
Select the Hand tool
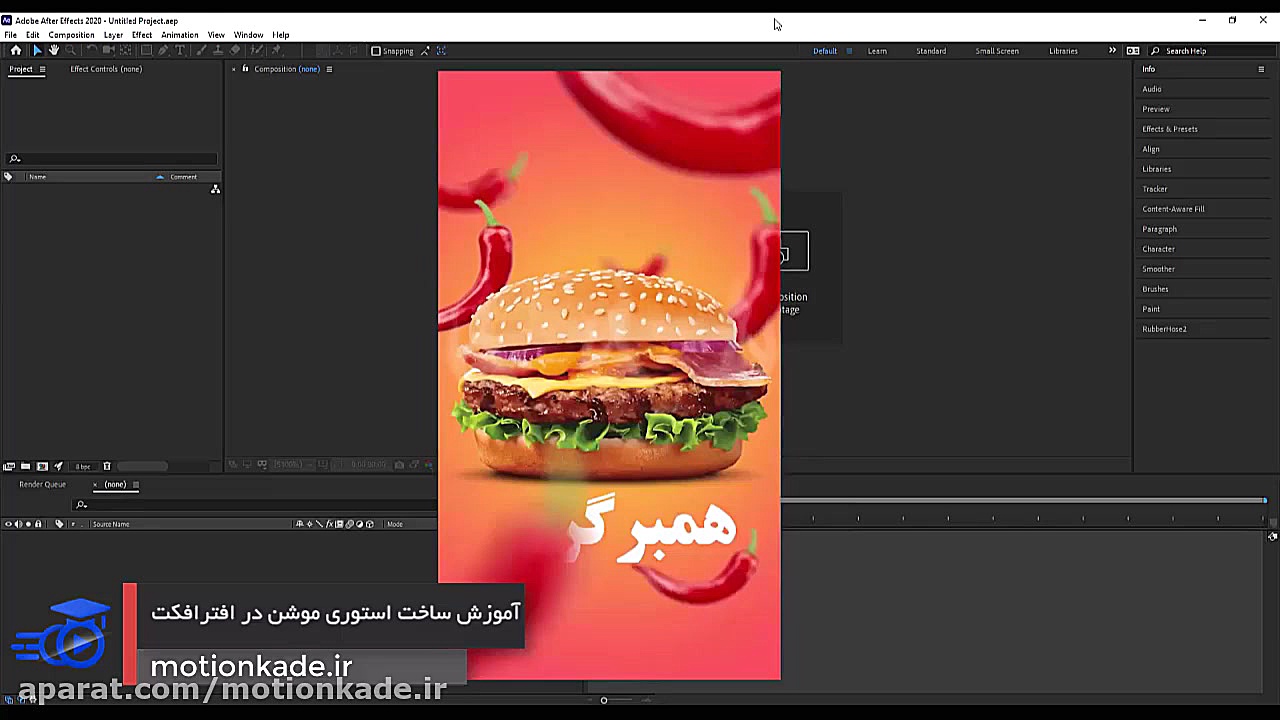click(54, 51)
